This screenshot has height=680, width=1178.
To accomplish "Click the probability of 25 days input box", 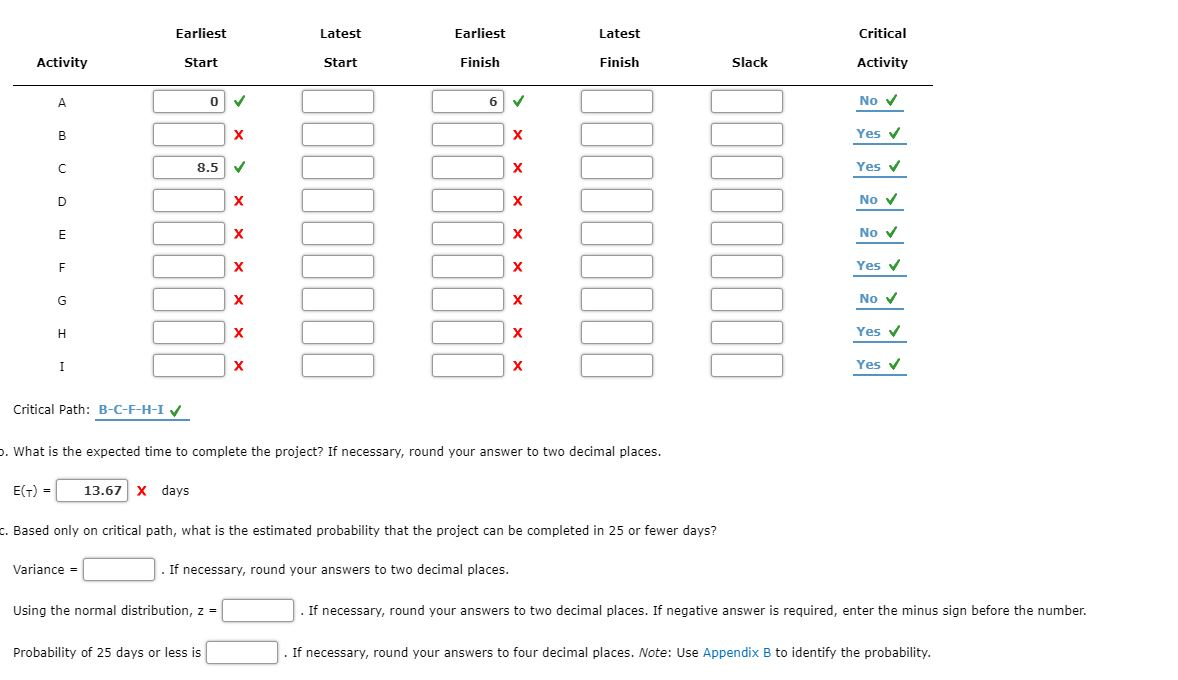I will coord(242,652).
